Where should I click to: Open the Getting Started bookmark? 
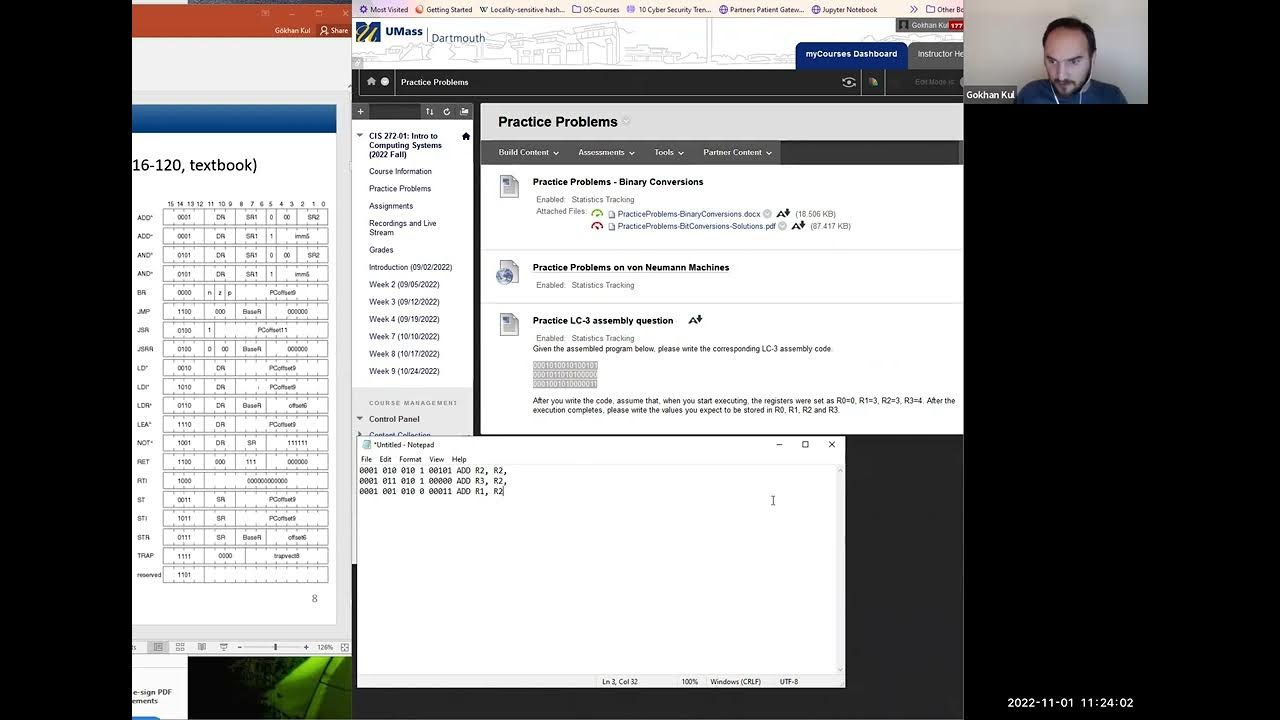443,9
